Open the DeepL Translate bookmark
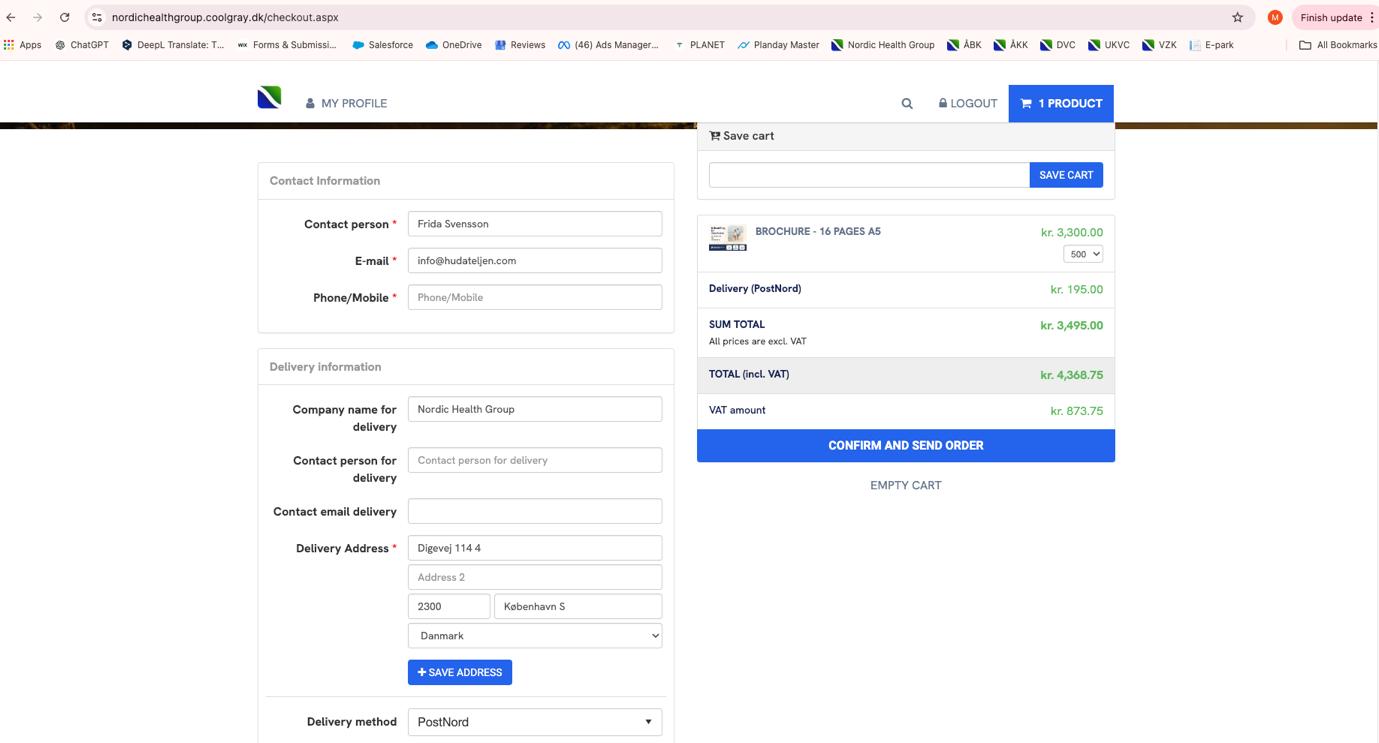Viewport: 1379px width, 743px height. click(173, 45)
